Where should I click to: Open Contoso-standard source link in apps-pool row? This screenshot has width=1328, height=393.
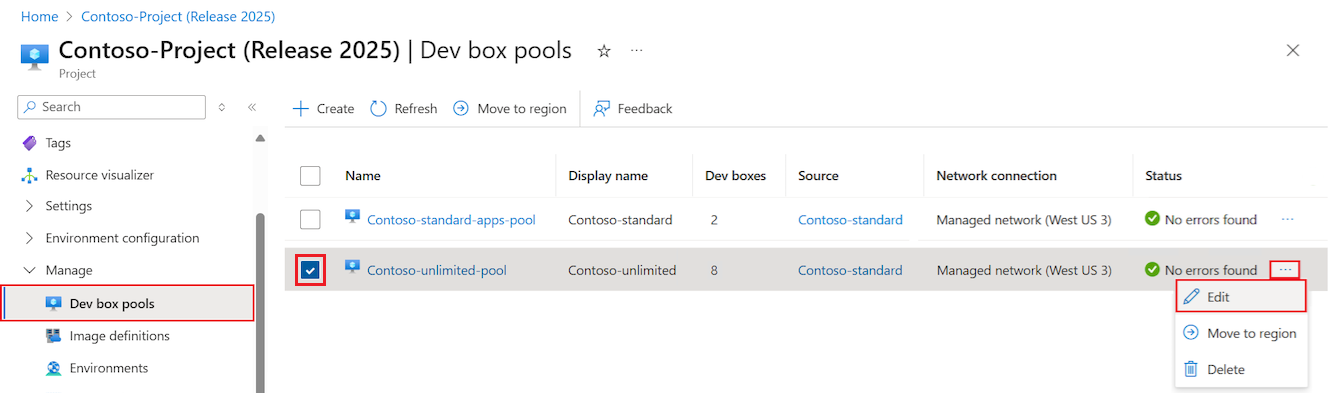(x=850, y=219)
